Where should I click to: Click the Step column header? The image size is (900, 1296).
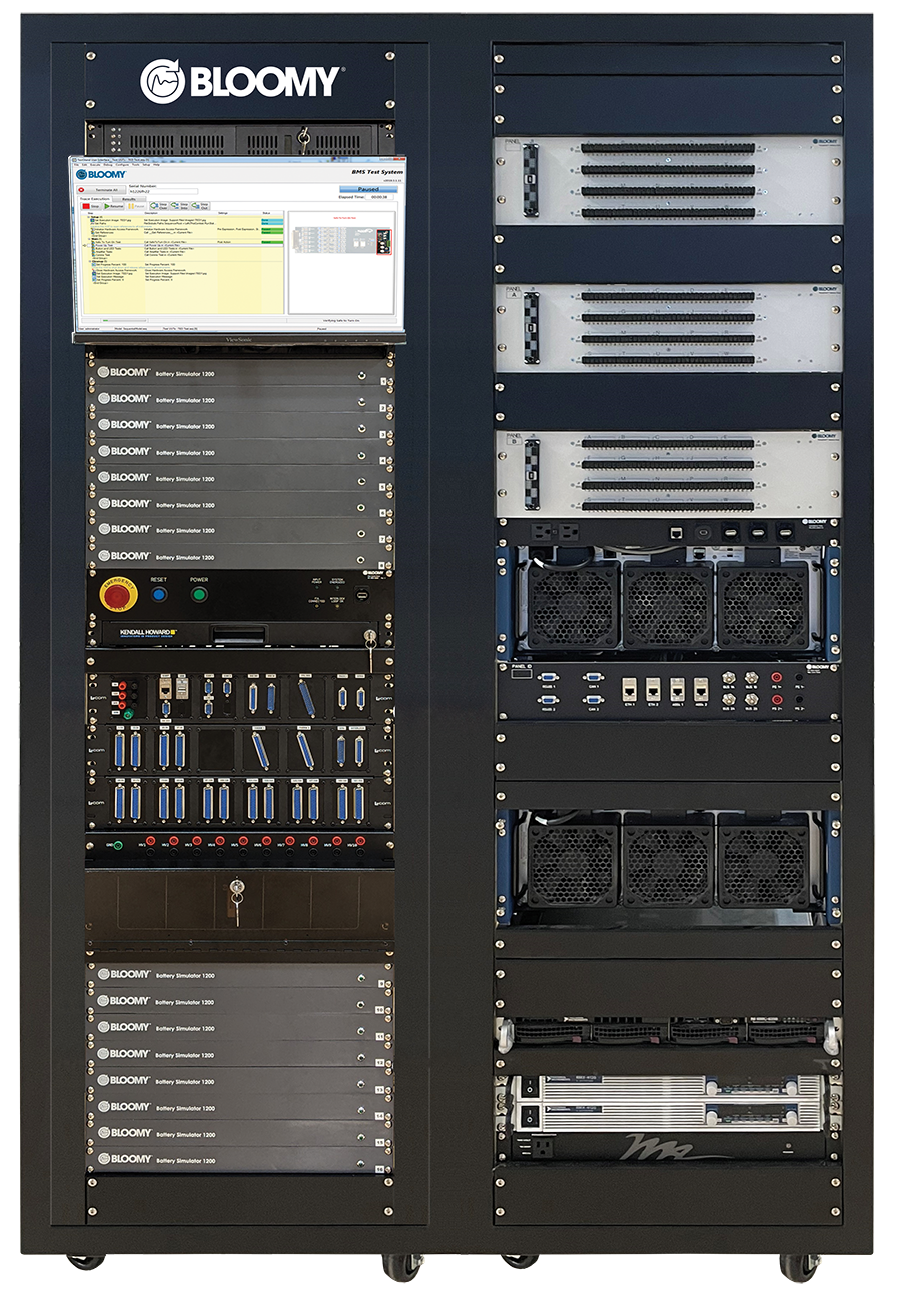[x=90, y=213]
